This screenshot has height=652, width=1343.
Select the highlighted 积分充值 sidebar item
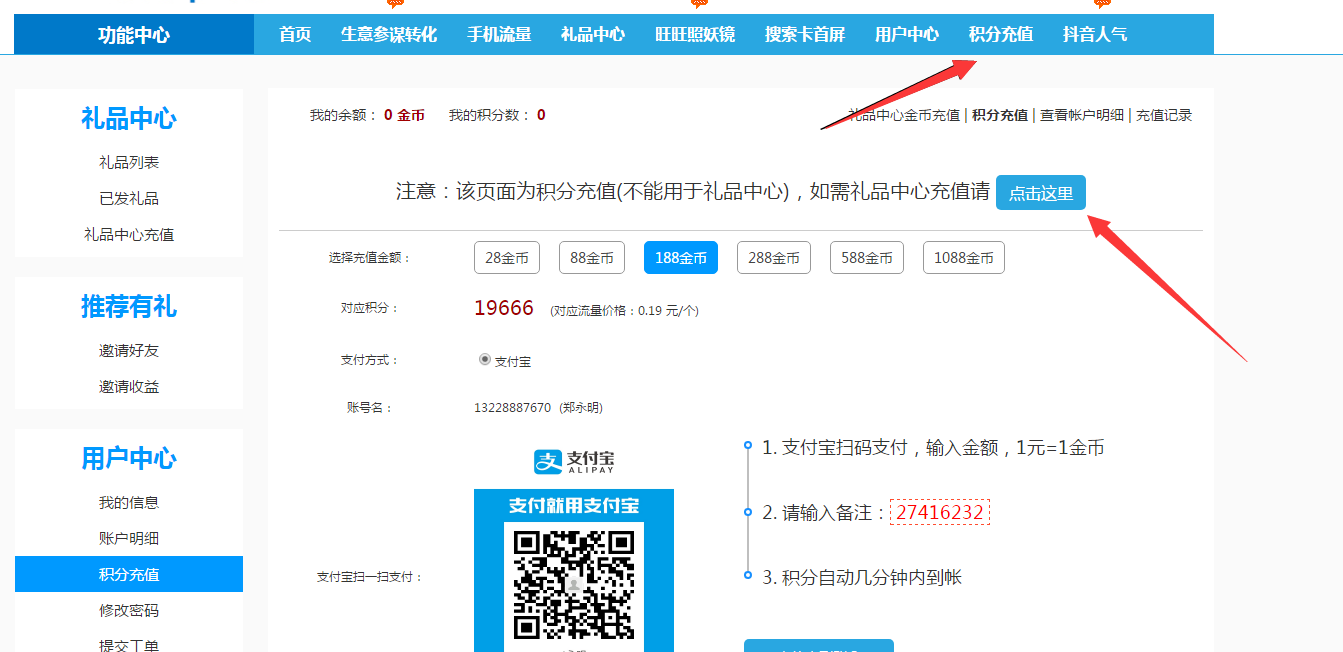click(x=129, y=574)
